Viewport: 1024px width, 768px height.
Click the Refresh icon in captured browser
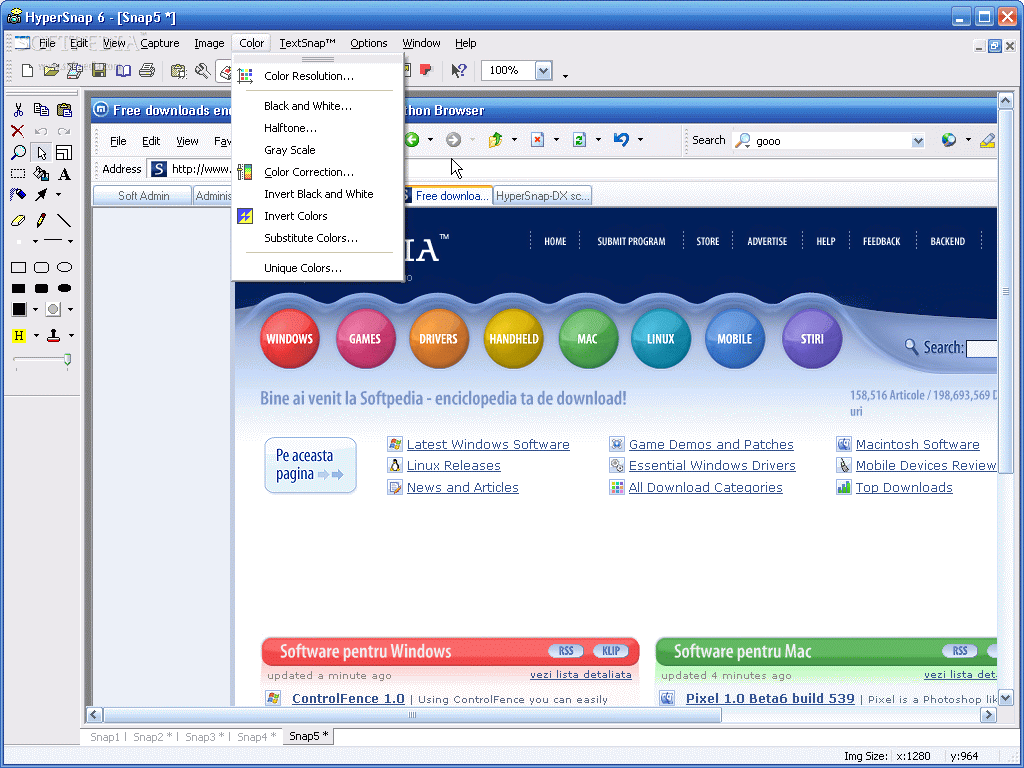(x=579, y=140)
